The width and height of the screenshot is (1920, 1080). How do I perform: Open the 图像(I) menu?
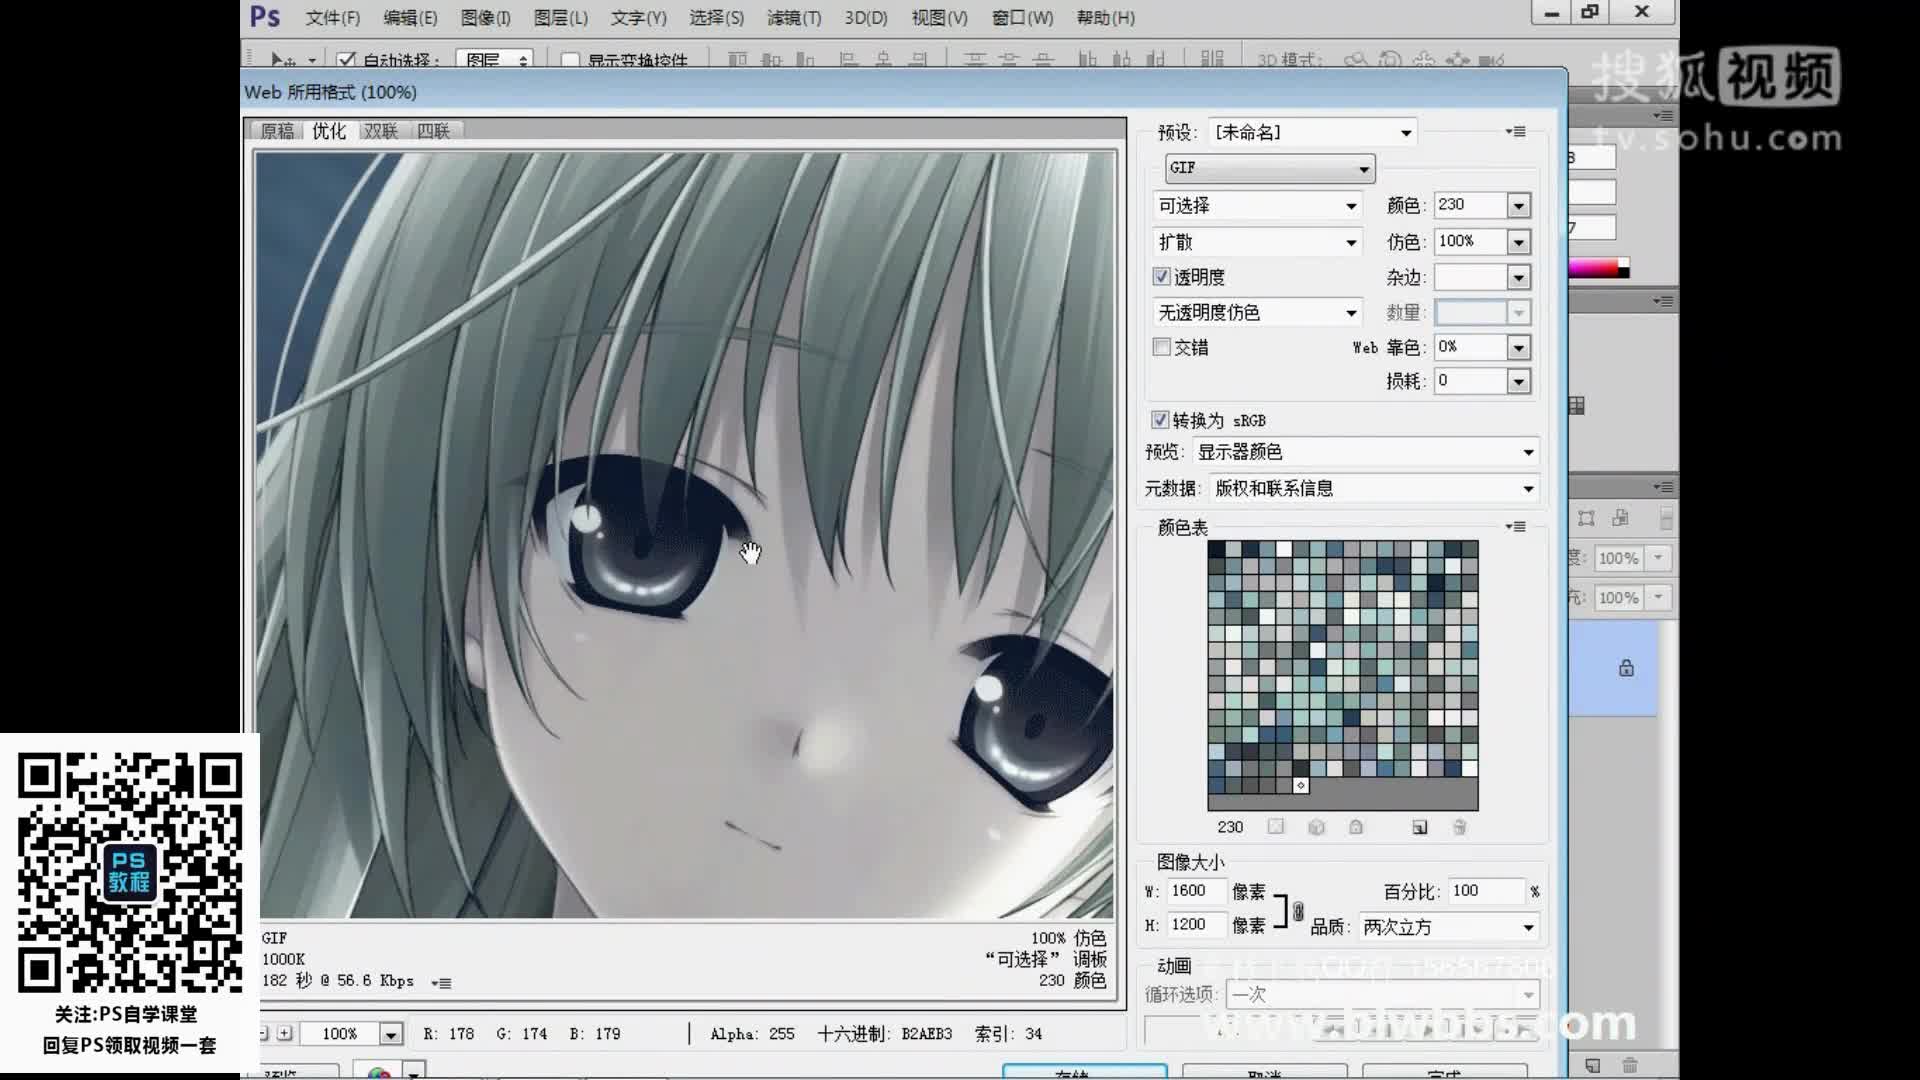(486, 17)
